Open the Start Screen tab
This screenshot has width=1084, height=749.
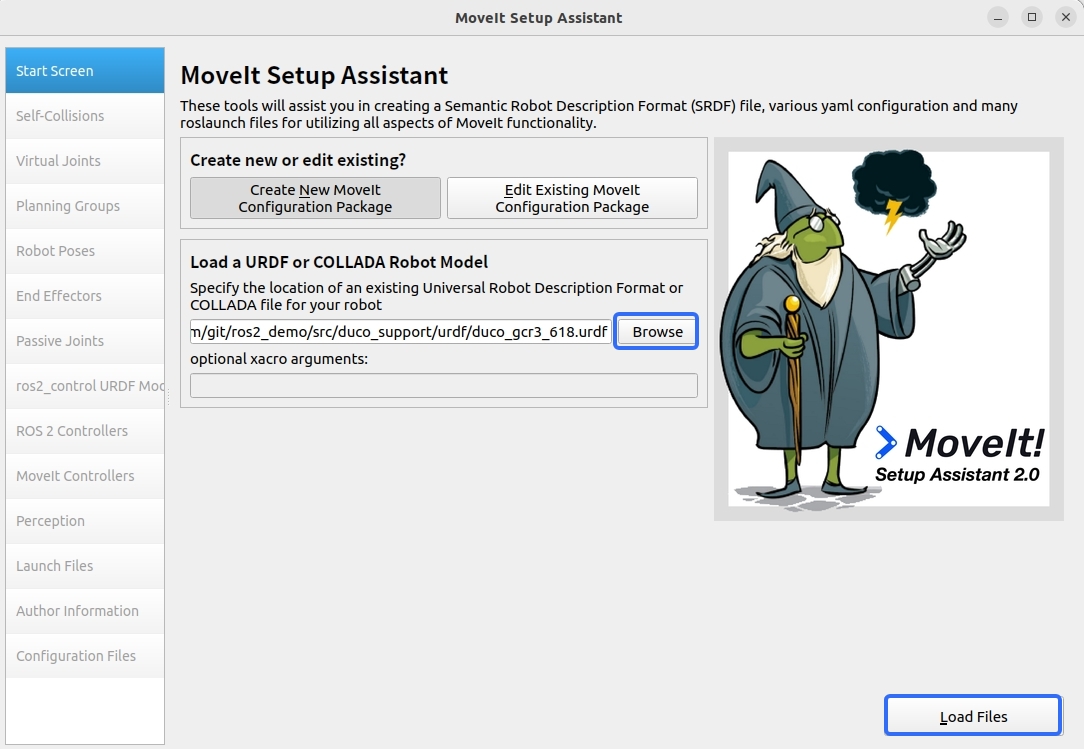85,71
